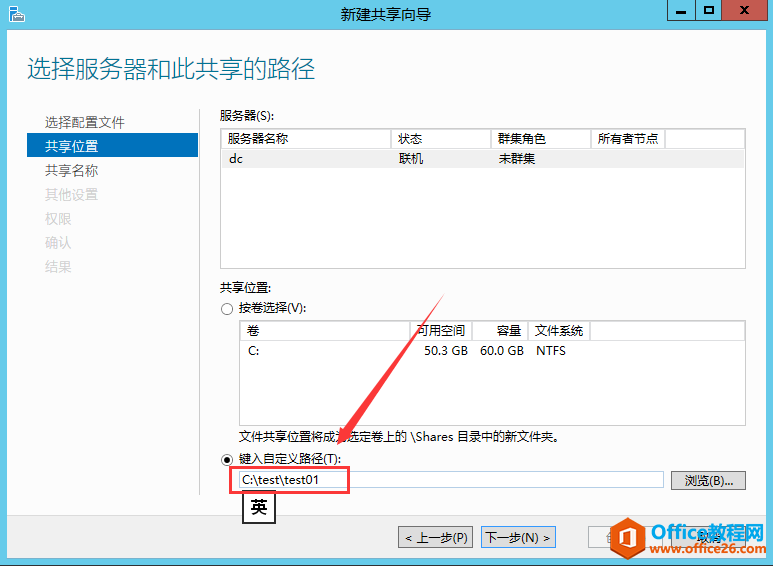Select the C: volume row
773x566 pixels.
(492, 351)
